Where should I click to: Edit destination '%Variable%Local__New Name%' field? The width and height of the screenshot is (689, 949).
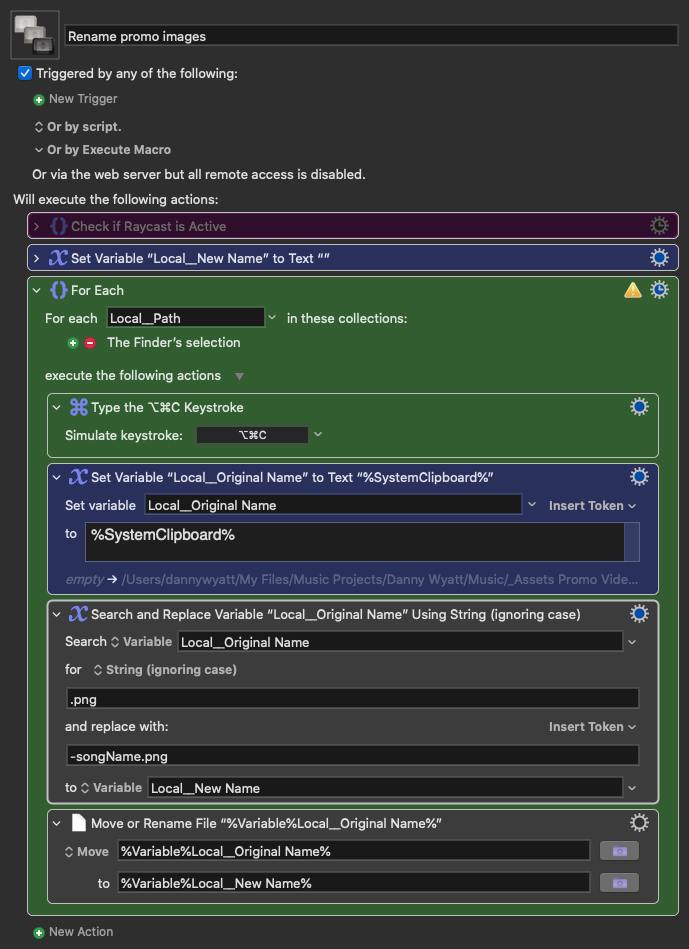pos(354,883)
